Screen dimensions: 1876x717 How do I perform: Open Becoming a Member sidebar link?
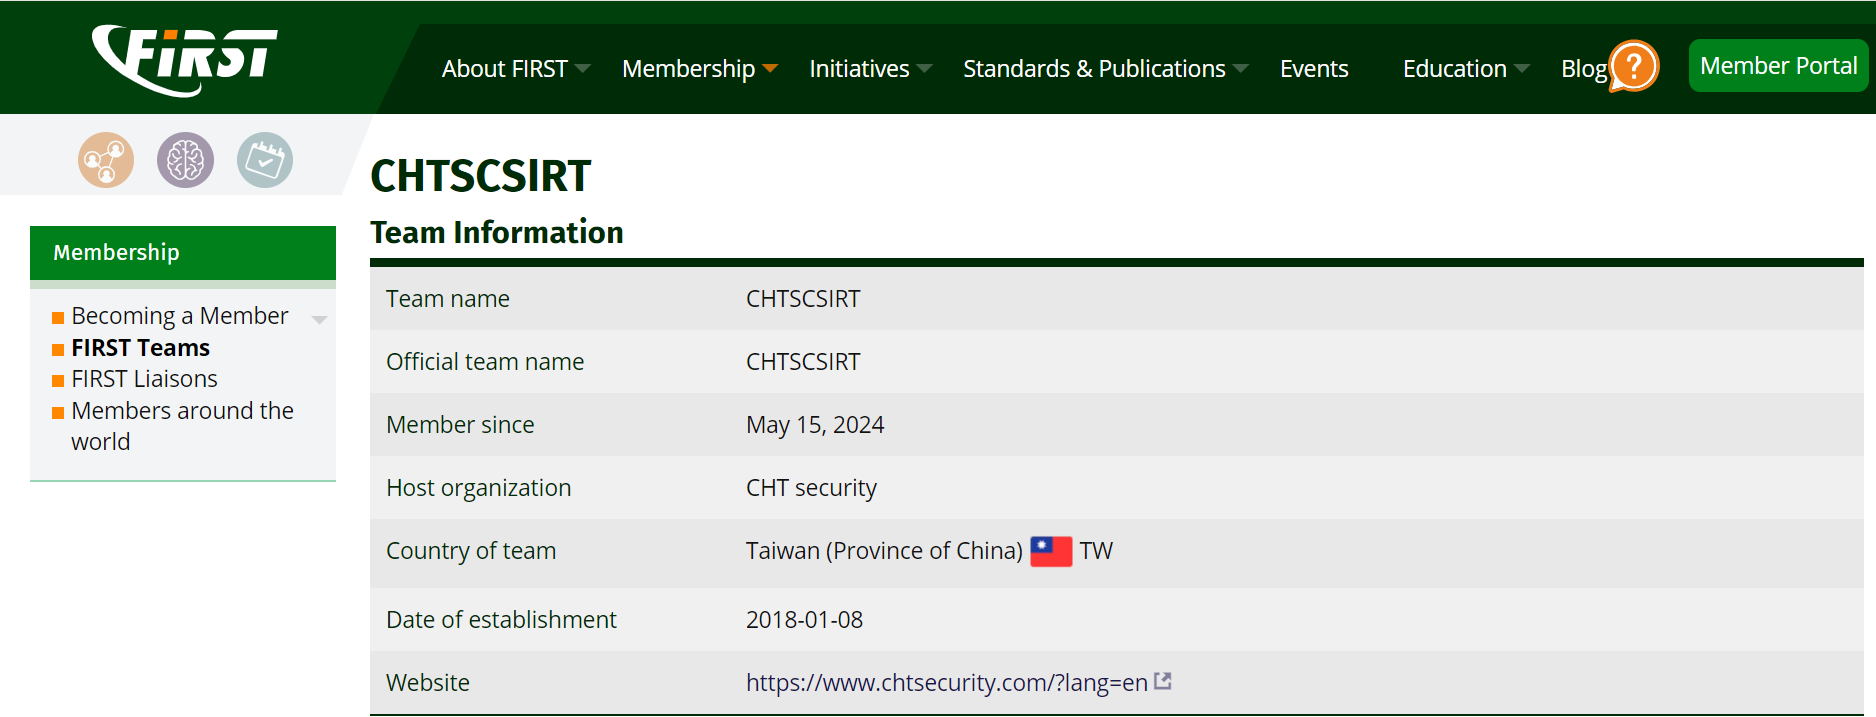click(x=180, y=316)
